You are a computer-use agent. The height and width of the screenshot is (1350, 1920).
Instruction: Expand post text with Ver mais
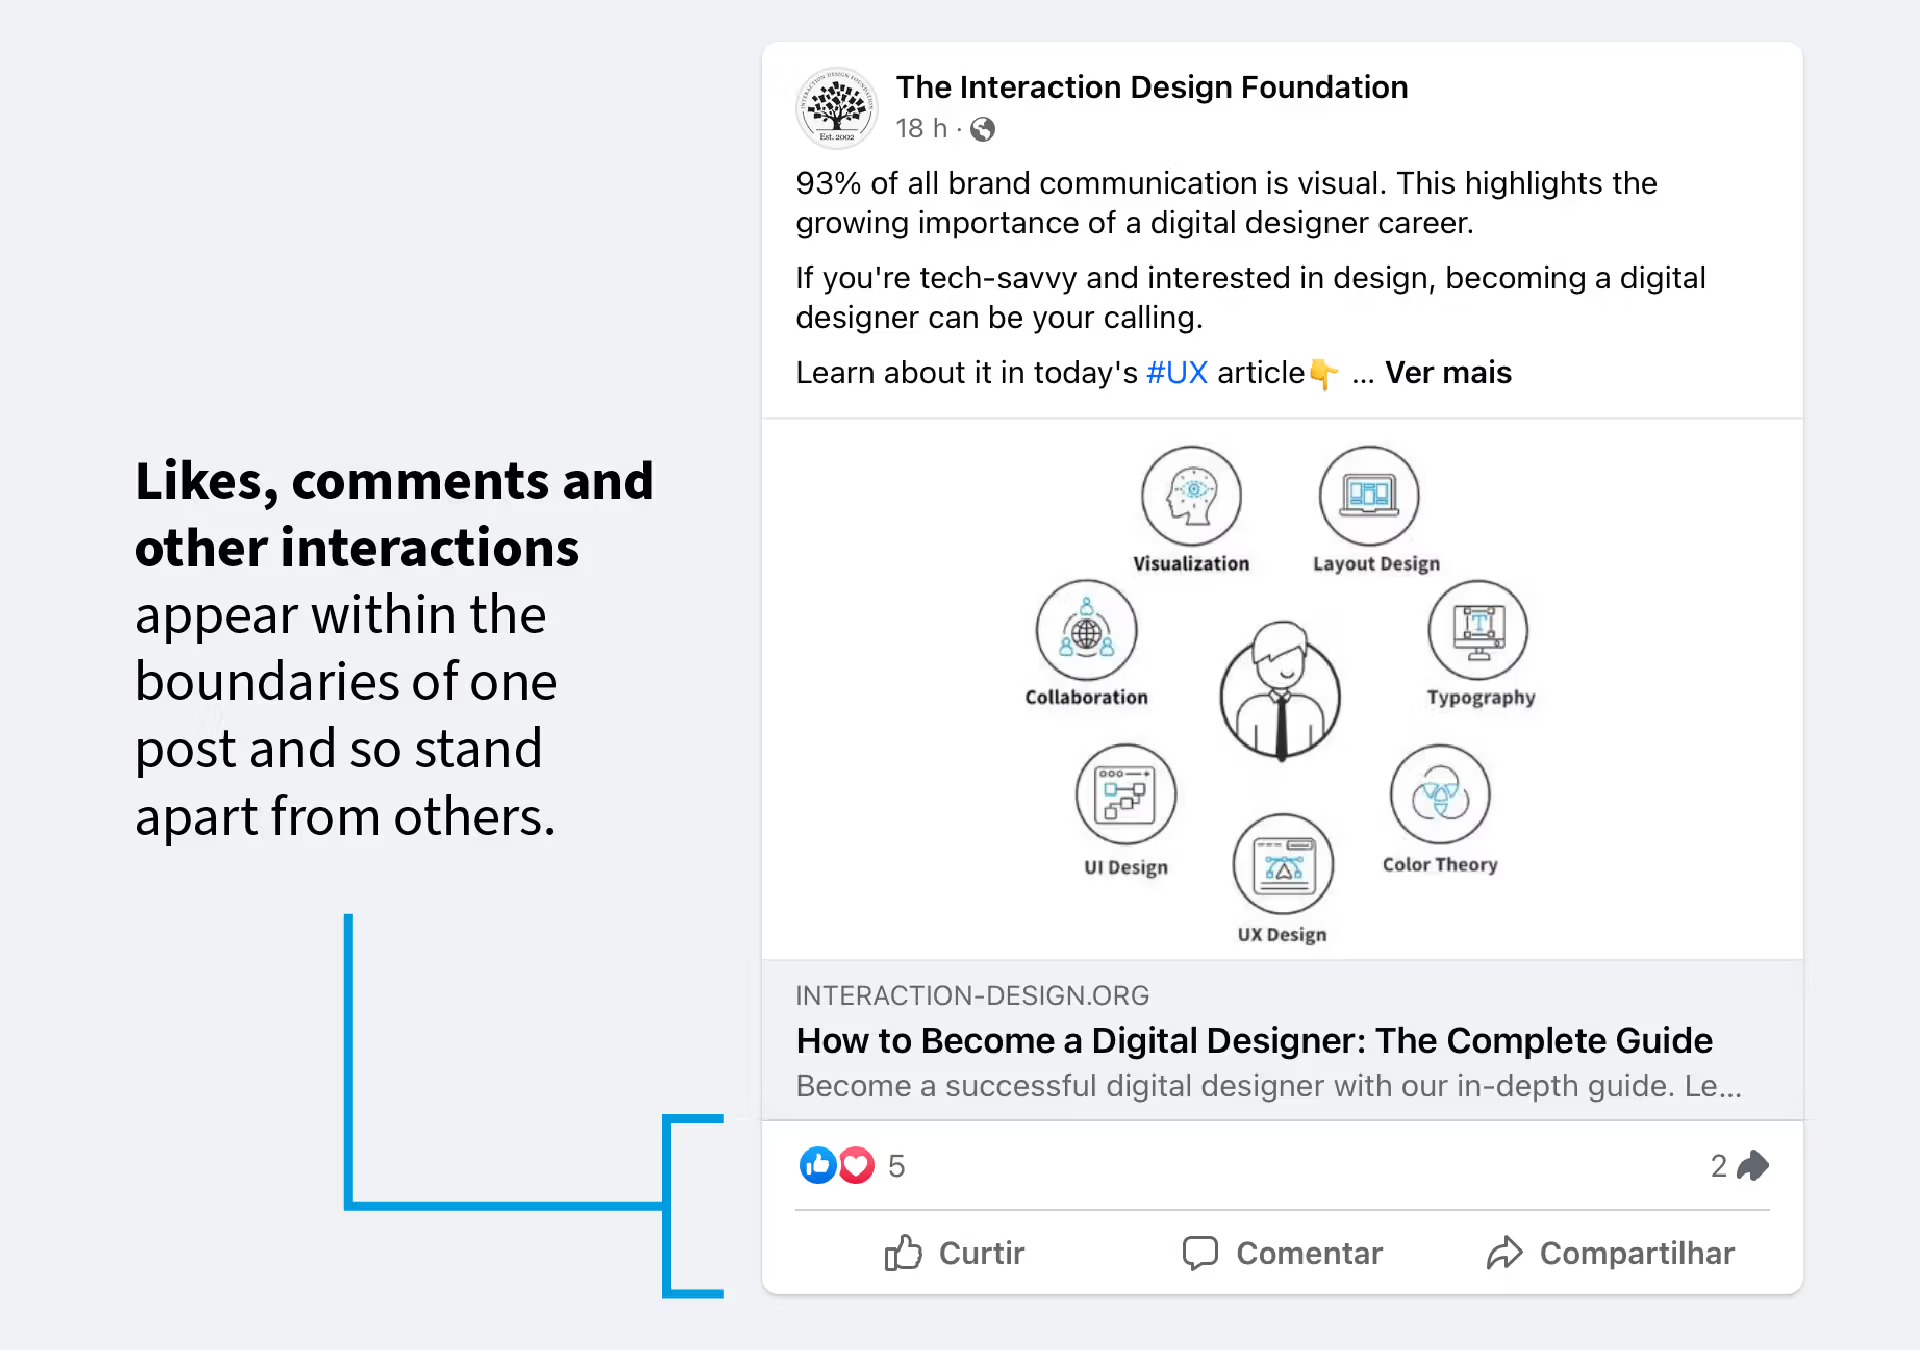(1447, 373)
